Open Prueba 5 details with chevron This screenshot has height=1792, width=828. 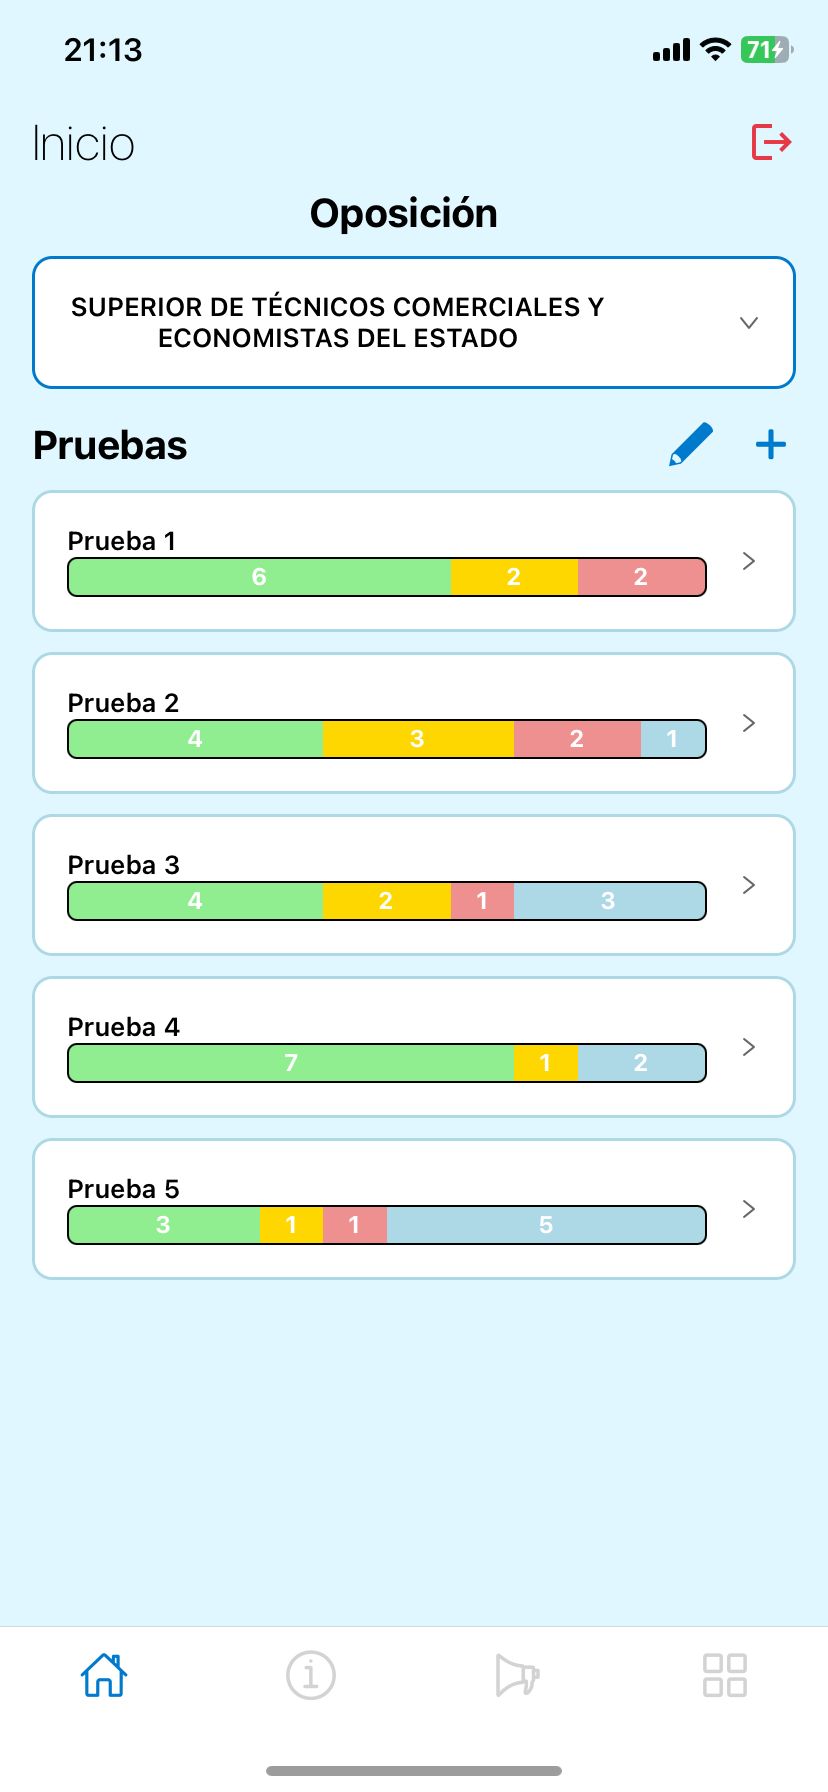[747, 1209]
